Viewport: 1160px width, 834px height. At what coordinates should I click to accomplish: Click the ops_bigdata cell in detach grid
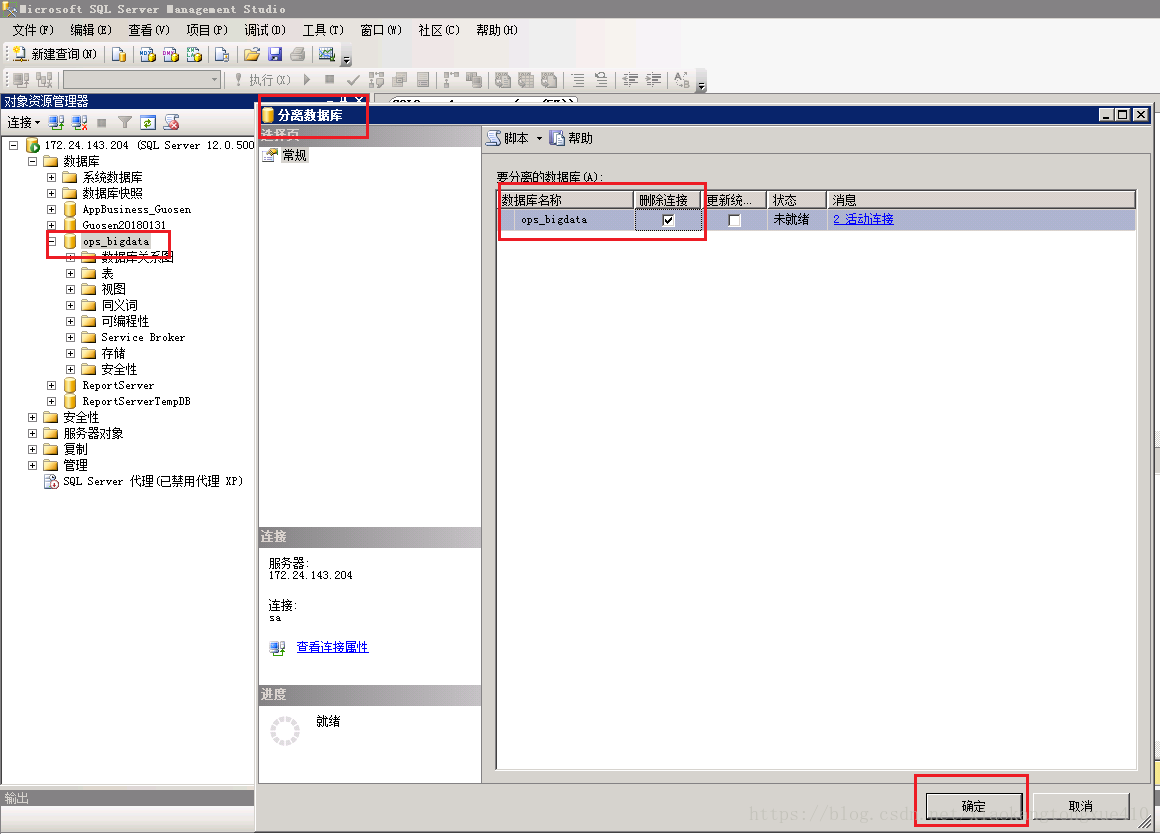point(567,220)
